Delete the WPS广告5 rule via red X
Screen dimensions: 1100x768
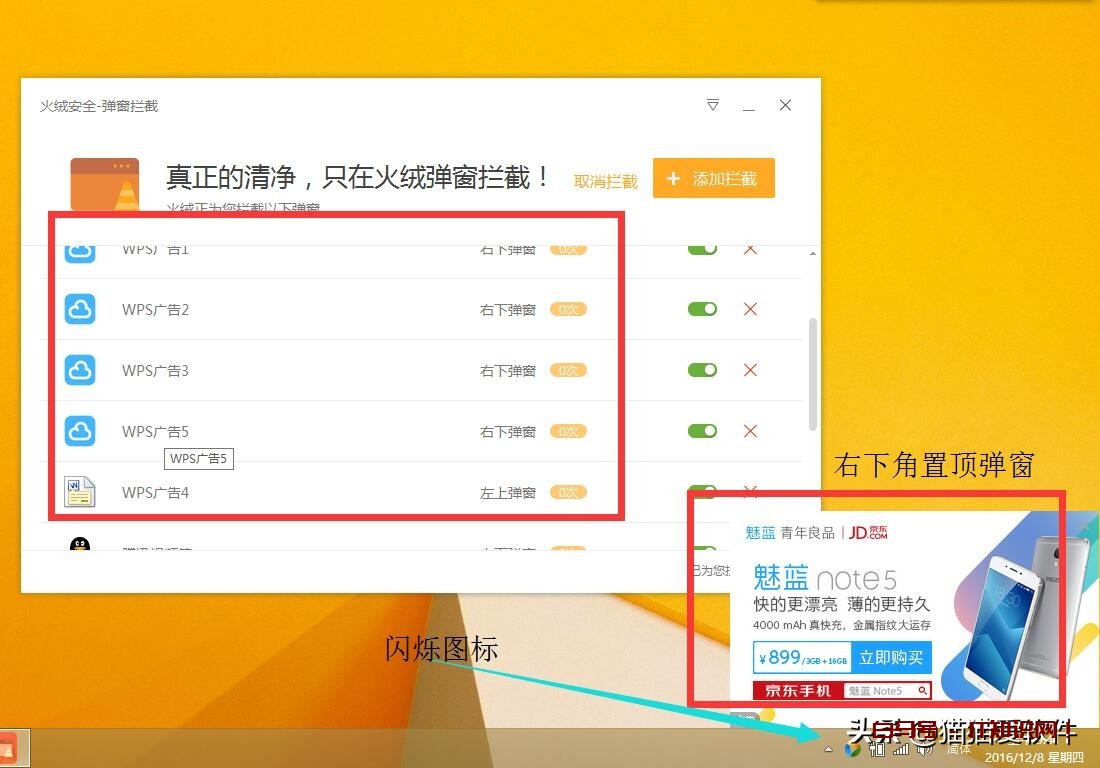coord(750,431)
